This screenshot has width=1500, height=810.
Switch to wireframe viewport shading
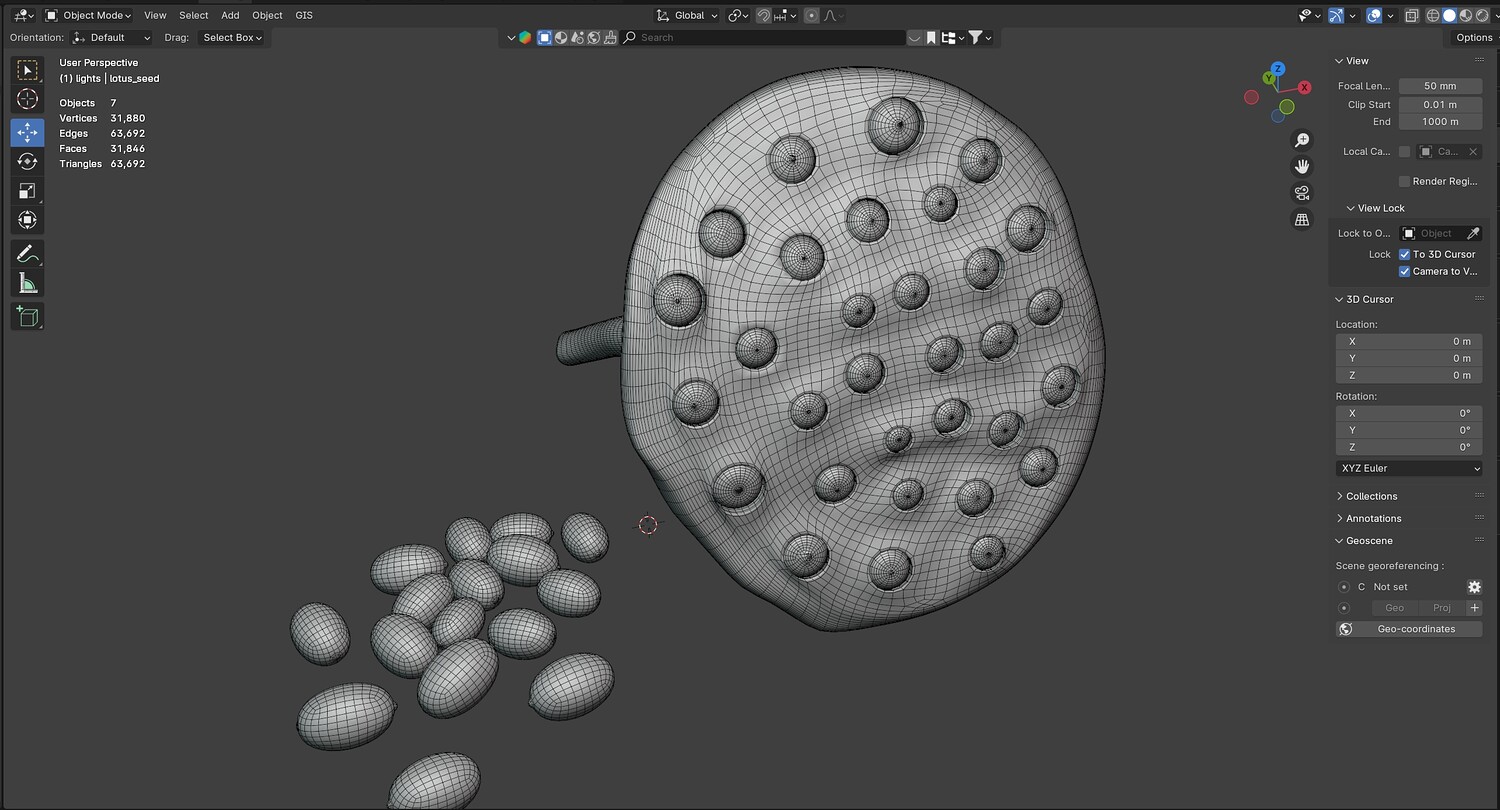click(x=1433, y=15)
